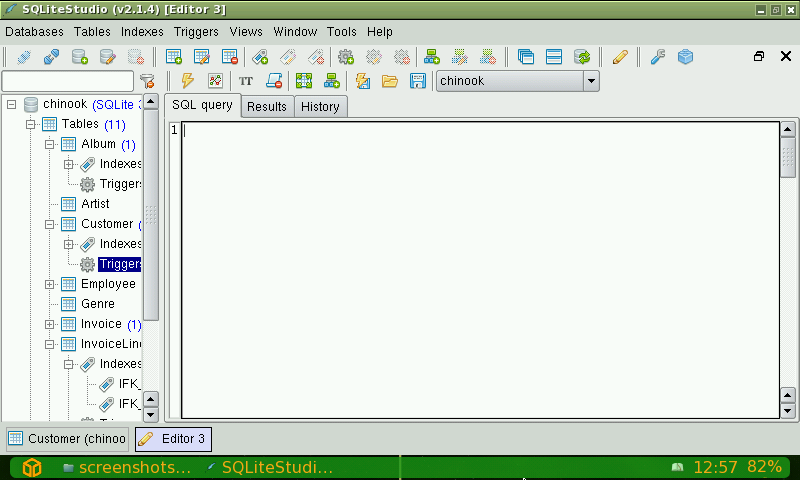
Task: Collapse the chinook database node
Action: pyautogui.click(x=11, y=105)
